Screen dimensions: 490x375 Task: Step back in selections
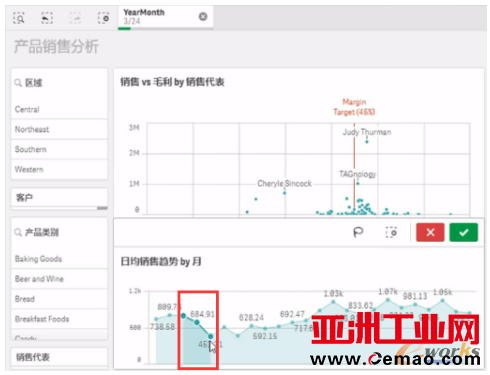(x=47, y=18)
